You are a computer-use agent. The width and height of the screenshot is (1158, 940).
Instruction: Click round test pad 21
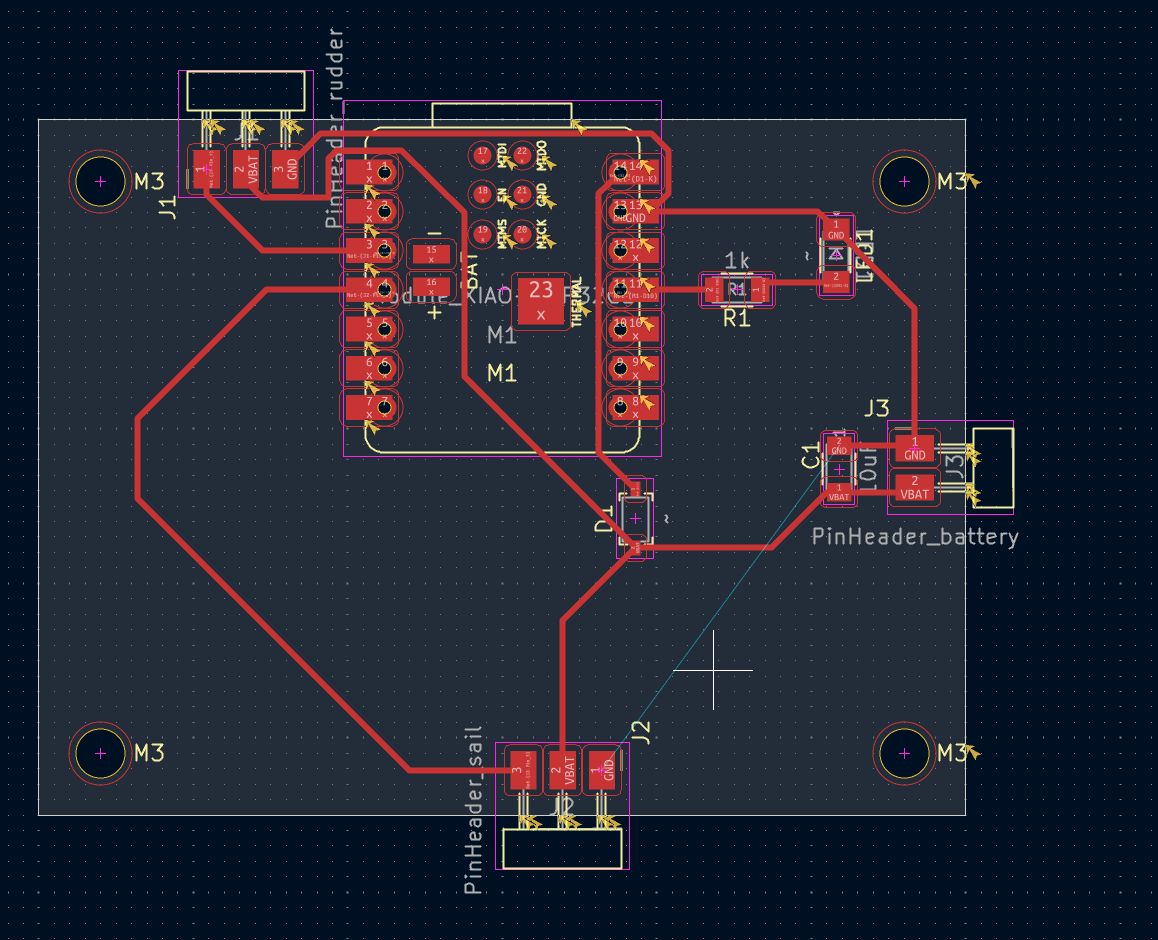pyautogui.click(x=522, y=194)
